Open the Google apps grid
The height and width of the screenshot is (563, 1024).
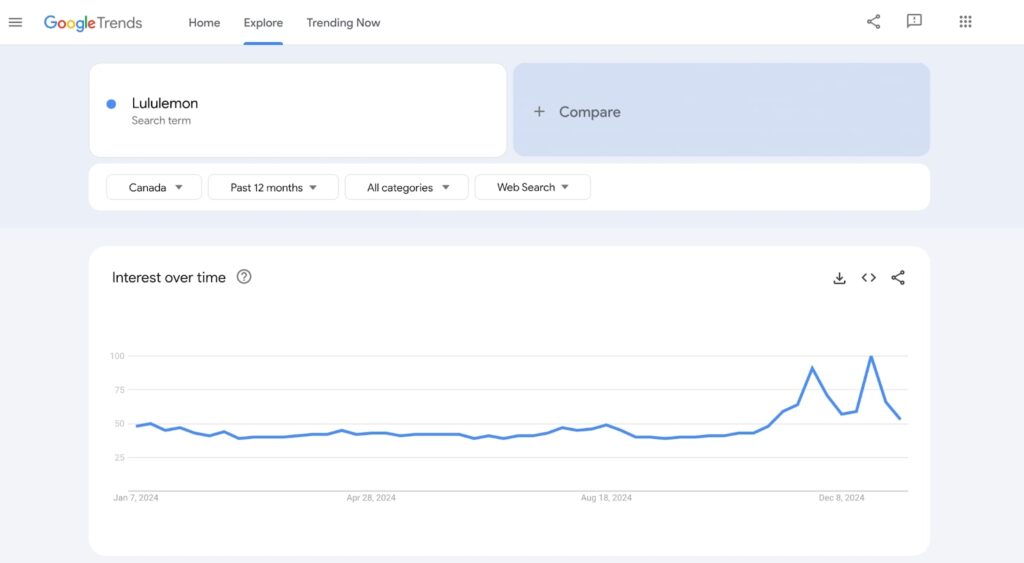[x=965, y=22]
